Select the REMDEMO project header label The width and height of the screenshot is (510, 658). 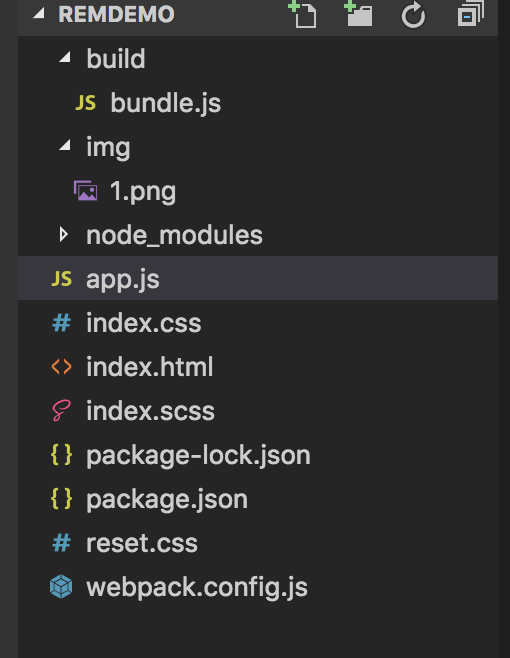coord(116,14)
